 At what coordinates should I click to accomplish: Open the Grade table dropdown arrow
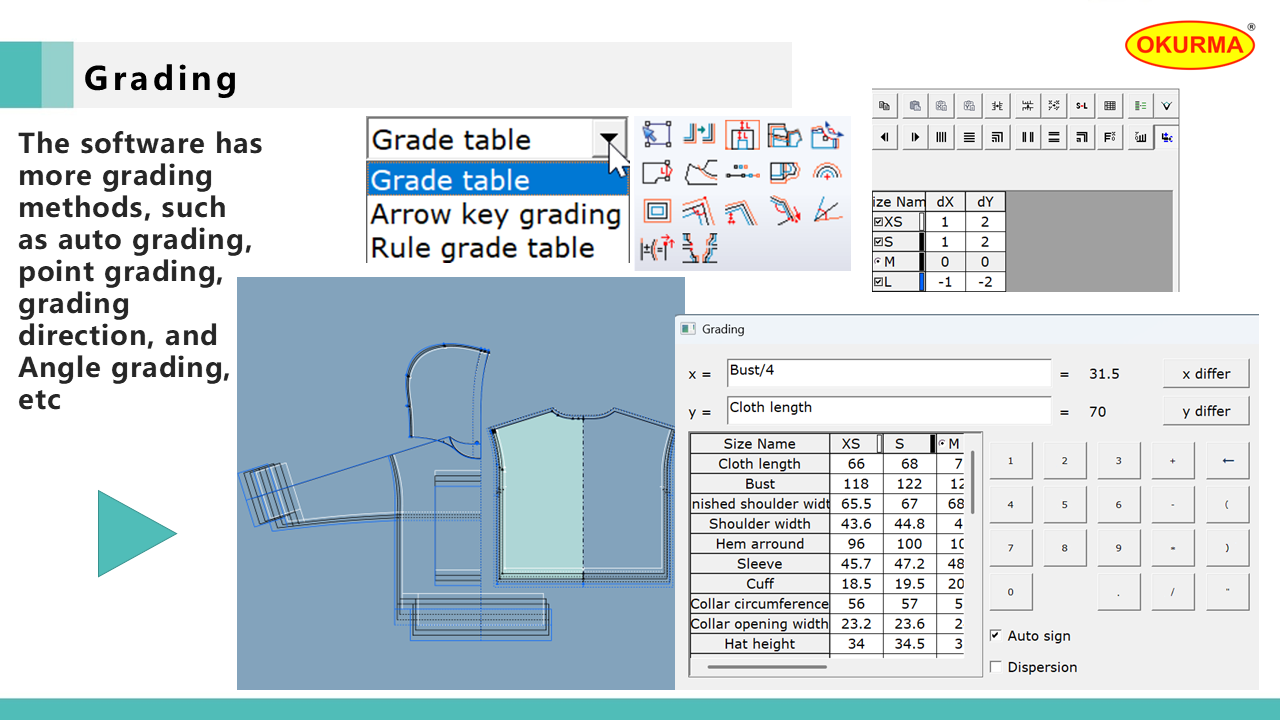click(x=608, y=140)
